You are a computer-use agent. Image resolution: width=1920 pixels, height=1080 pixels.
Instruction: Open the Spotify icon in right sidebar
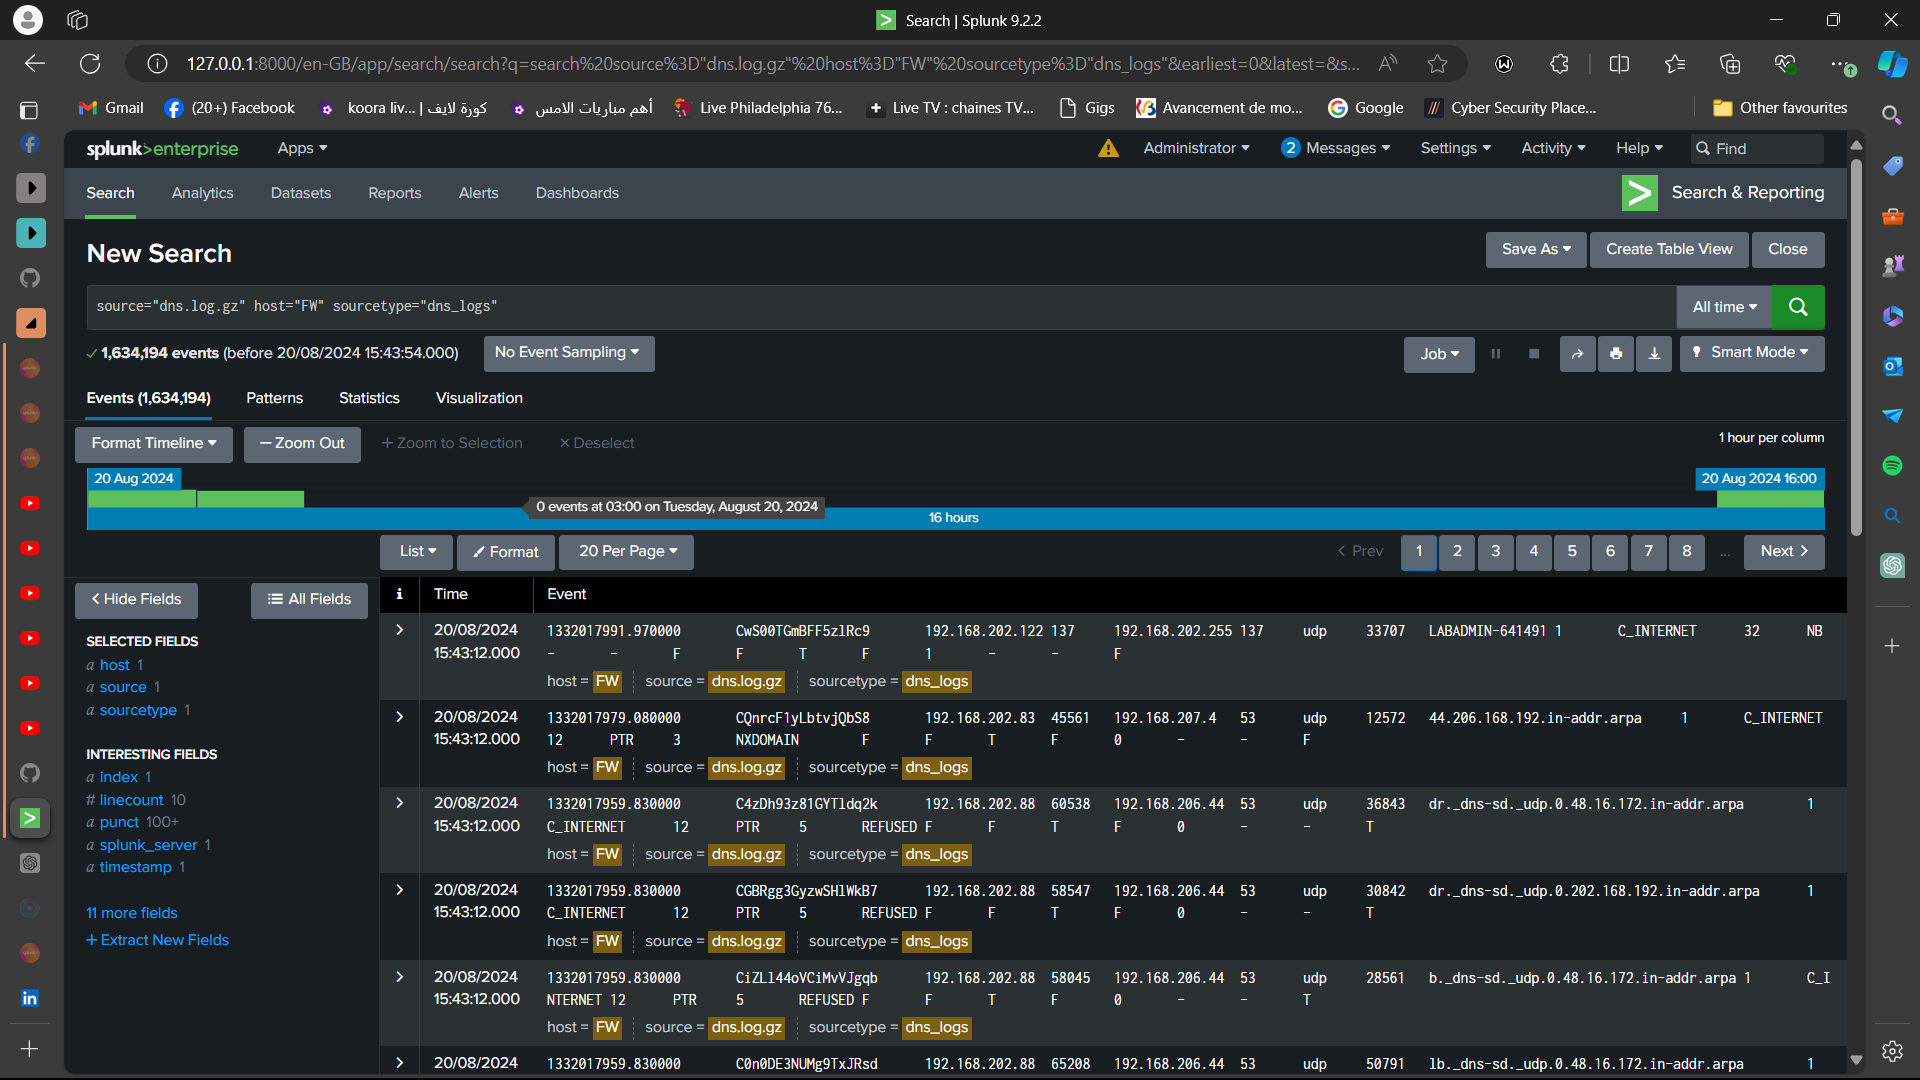1892,465
